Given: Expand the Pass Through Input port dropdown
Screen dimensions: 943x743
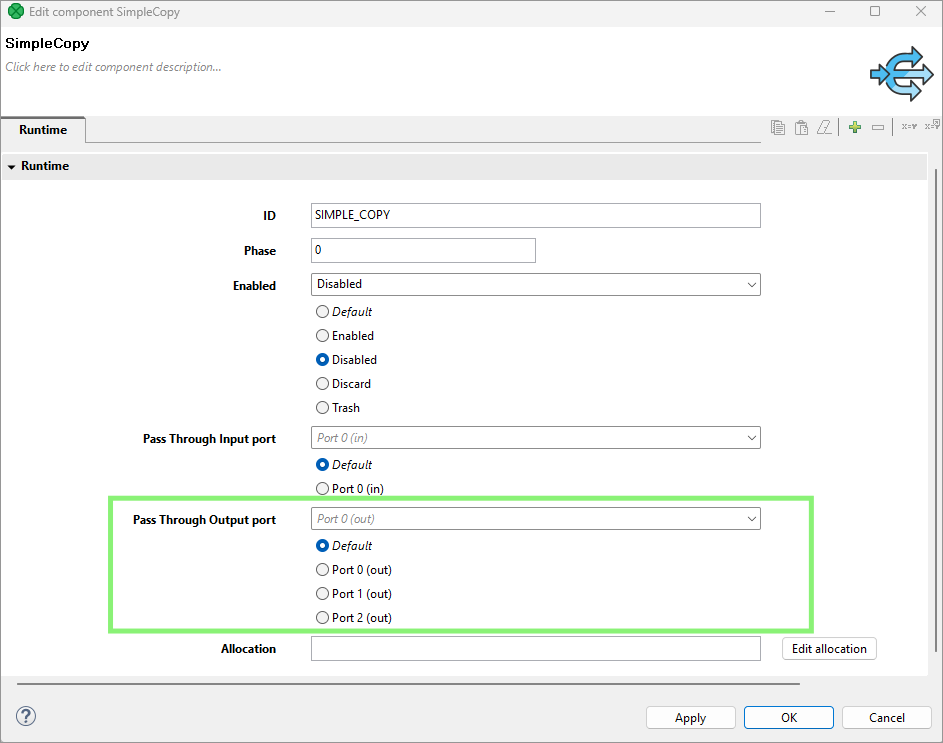Looking at the screenshot, I should (536, 438).
